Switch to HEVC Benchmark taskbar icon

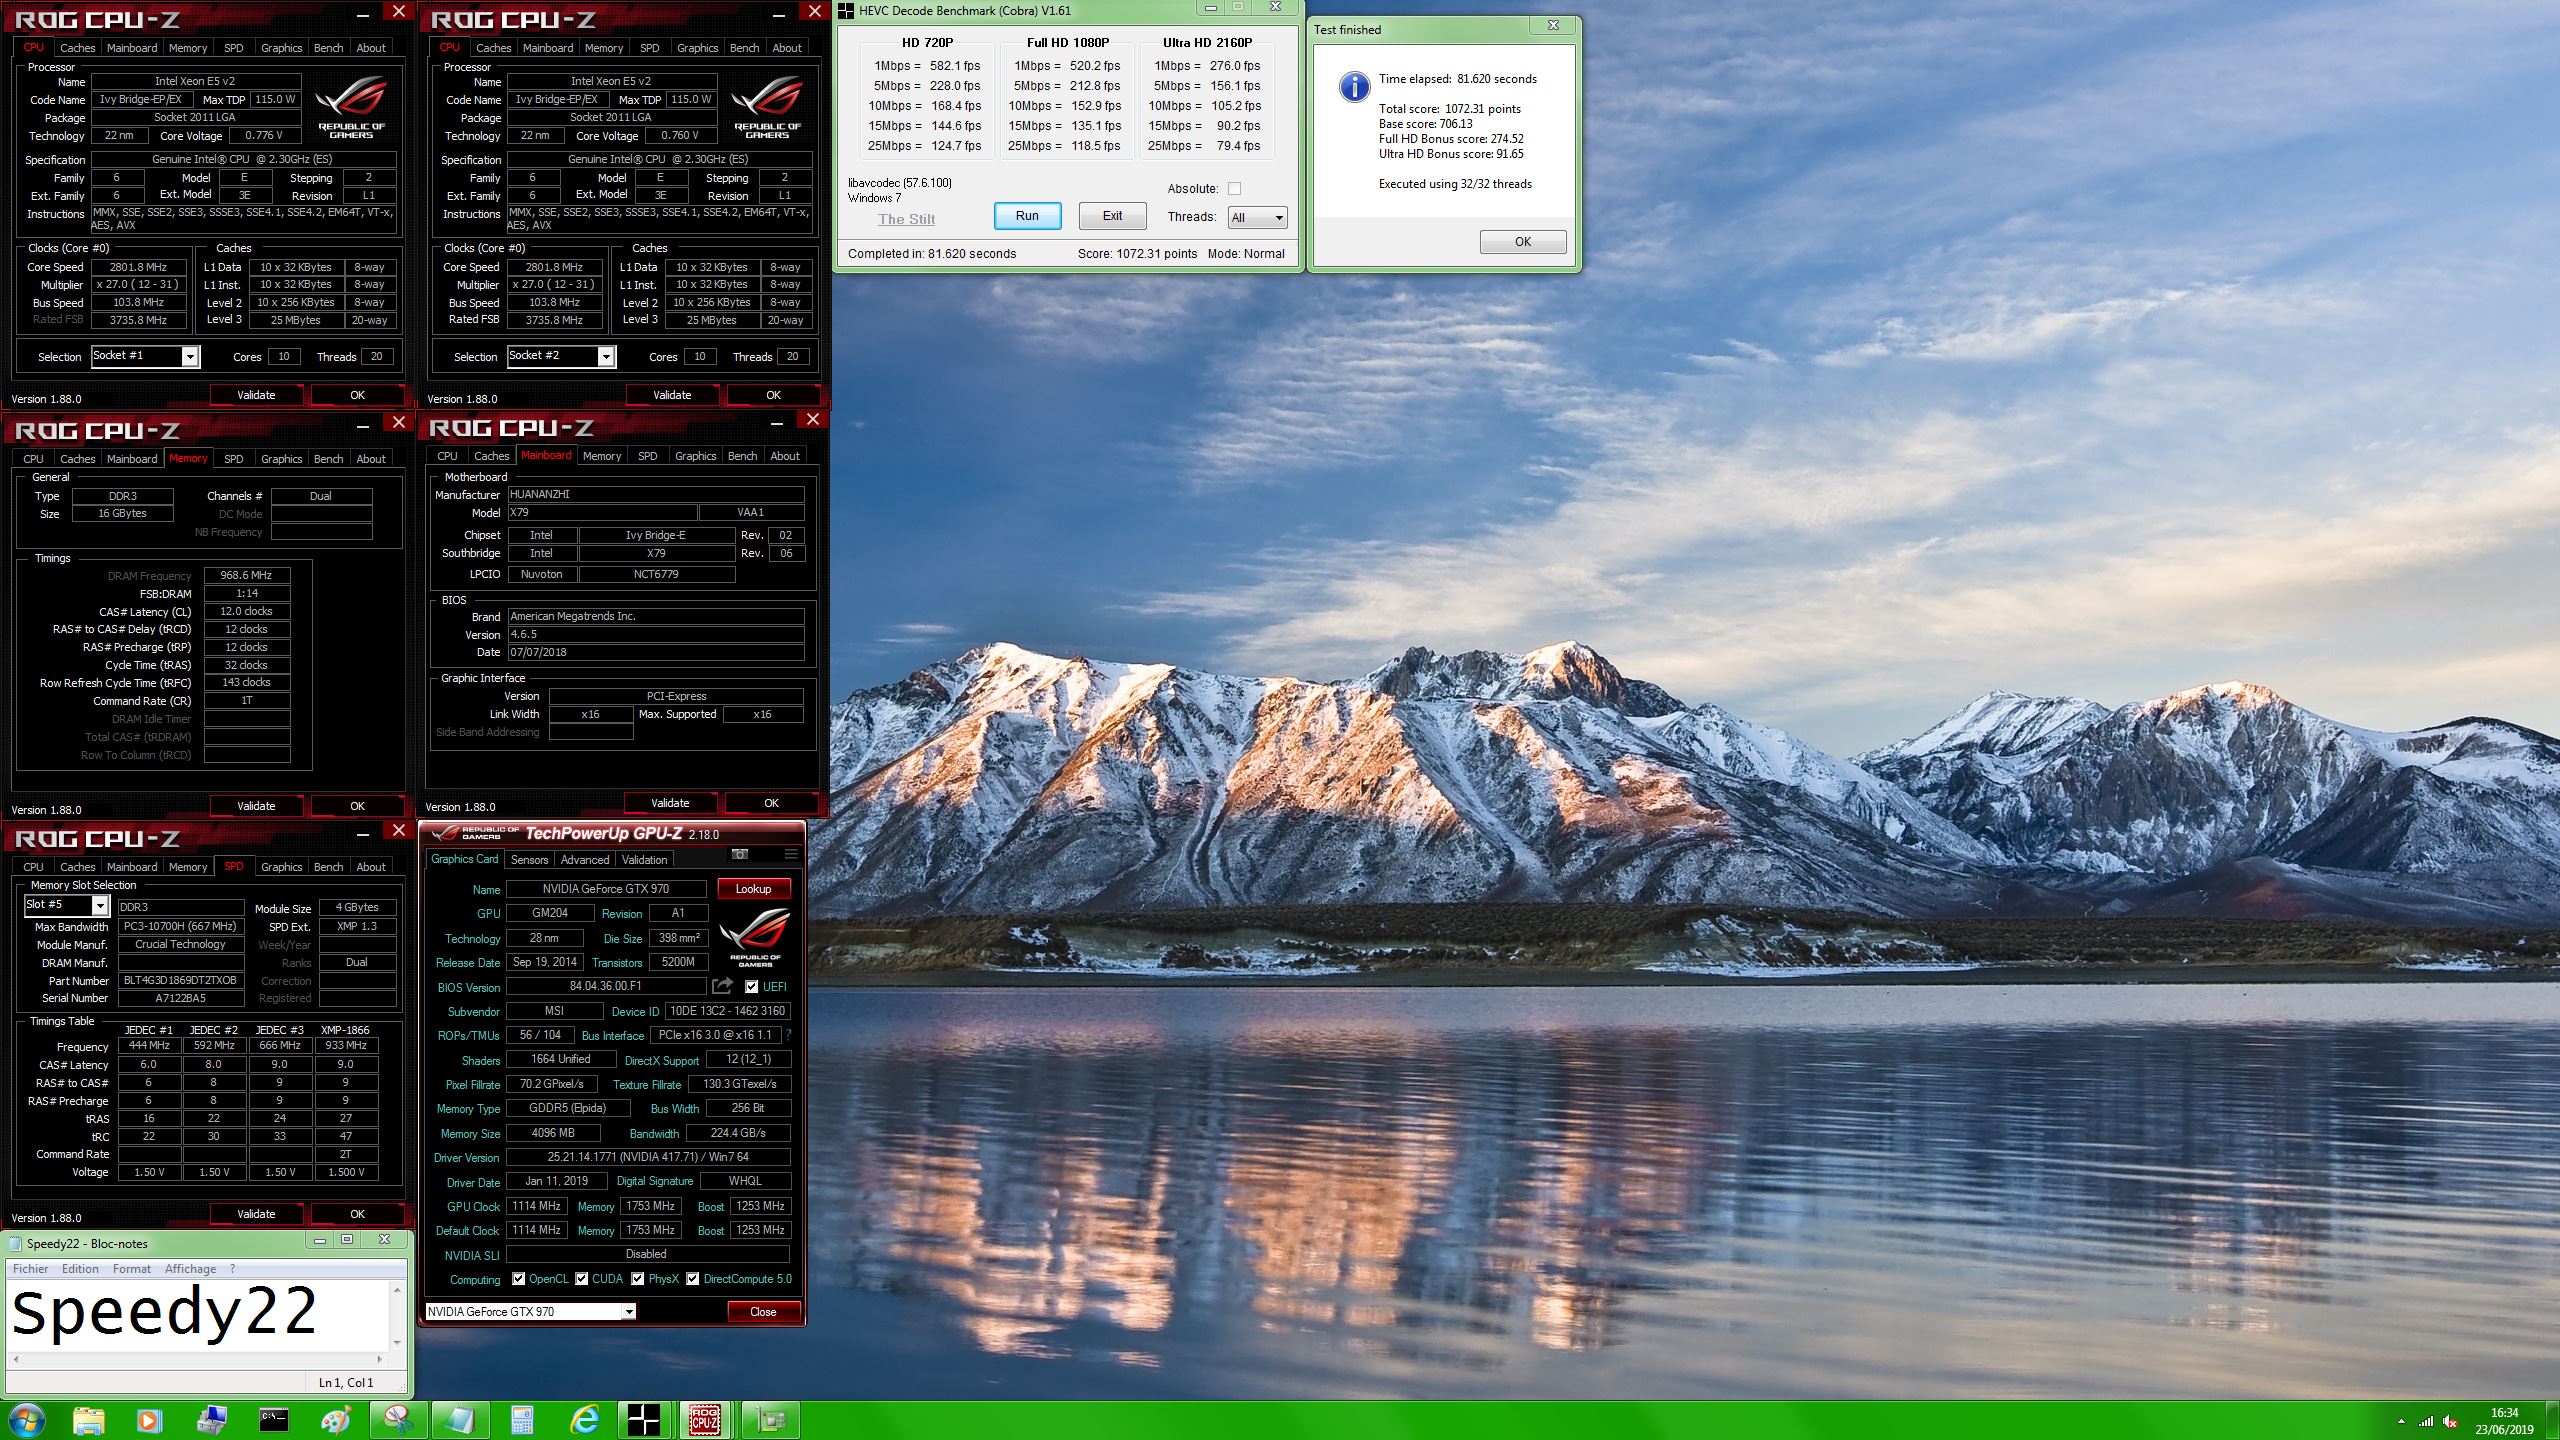pyautogui.click(x=645, y=1420)
